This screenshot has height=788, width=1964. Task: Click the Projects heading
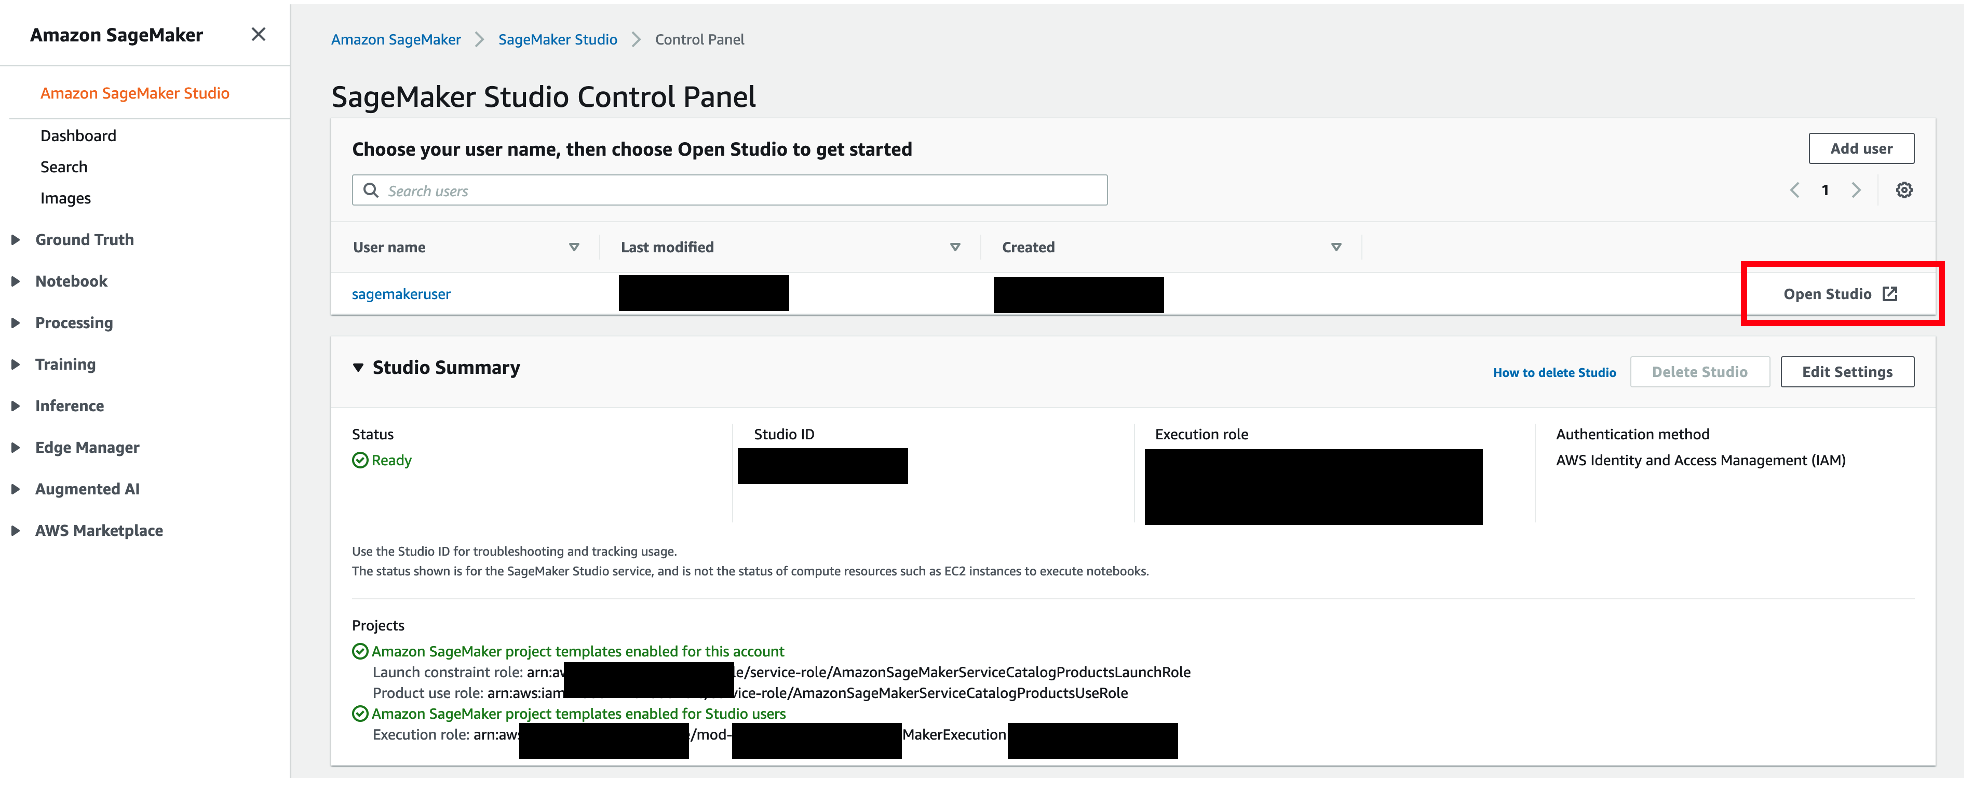(378, 625)
